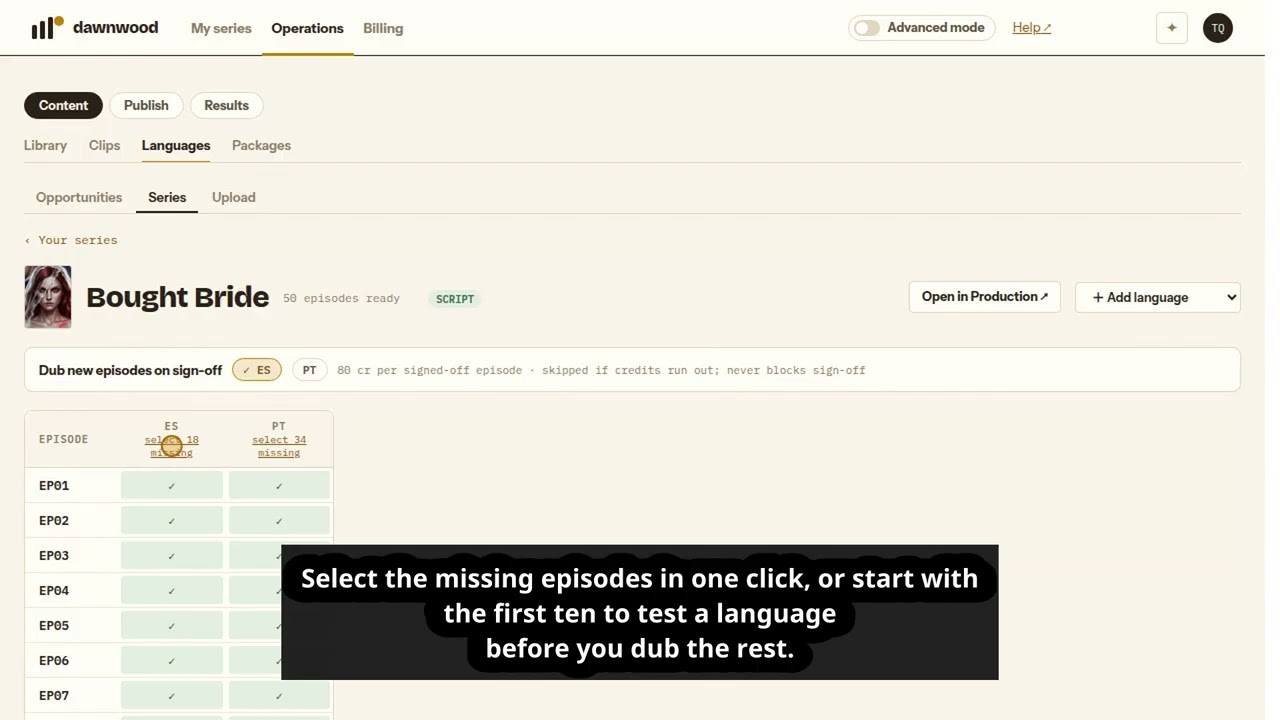Screen dimensions: 1280x720
Task: Click Open in Production button
Action: pos(984,297)
